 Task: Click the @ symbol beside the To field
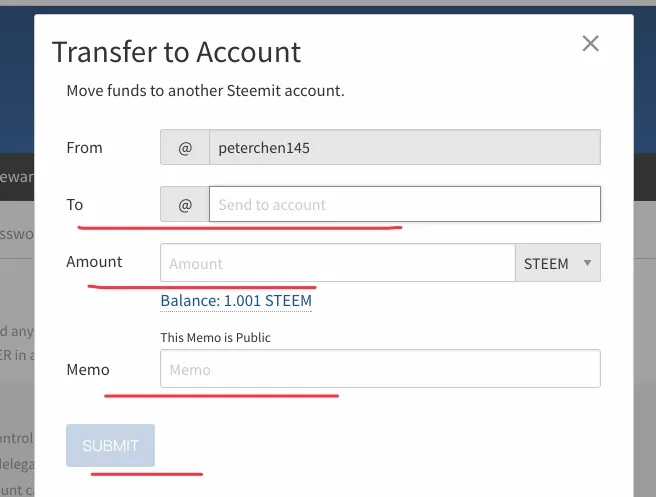click(184, 205)
